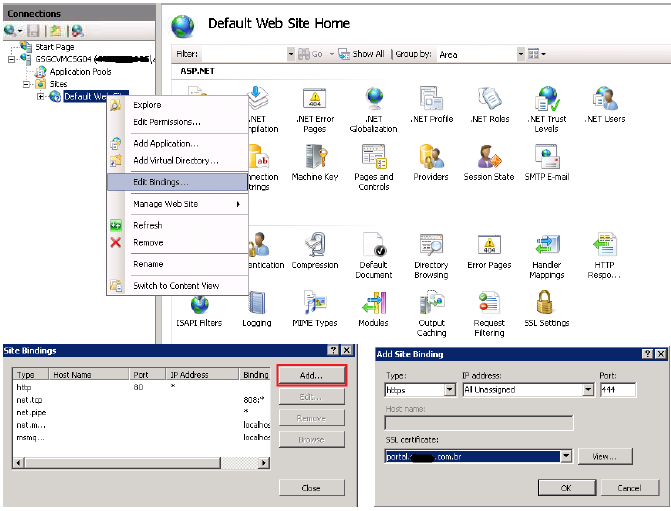
Task: Open the .NET Trust Levels icon
Action: pyautogui.click(x=546, y=101)
